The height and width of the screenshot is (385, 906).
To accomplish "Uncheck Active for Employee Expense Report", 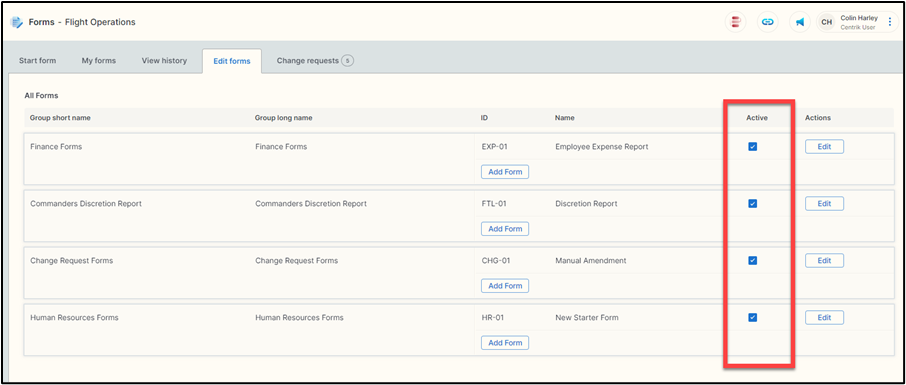I will click(752, 147).
